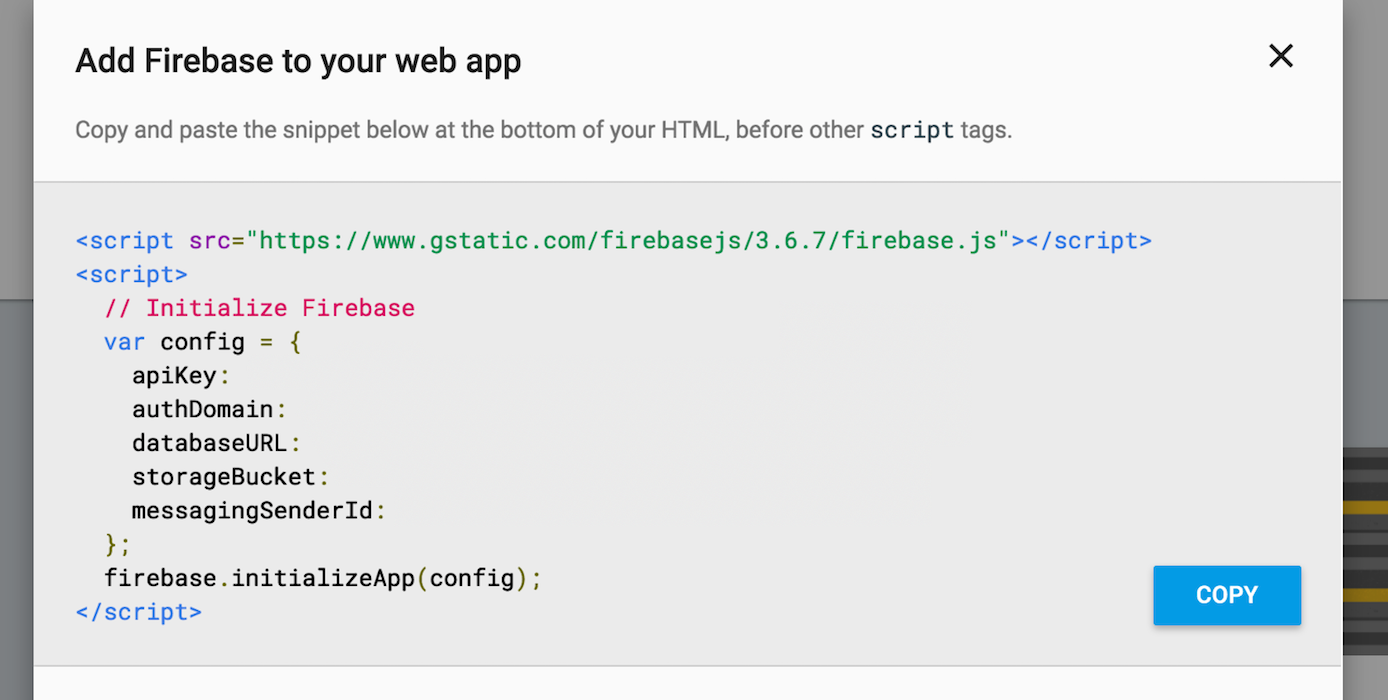Click the firebase.initializeApp(config) call
Viewport: 1388px width, 700px height.
322,578
